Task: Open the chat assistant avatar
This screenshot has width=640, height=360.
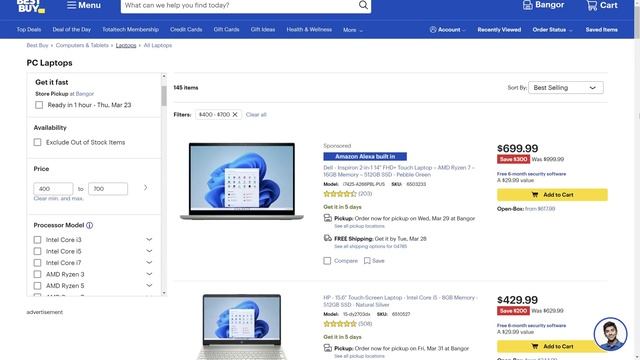Action: [x=610, y=334]
